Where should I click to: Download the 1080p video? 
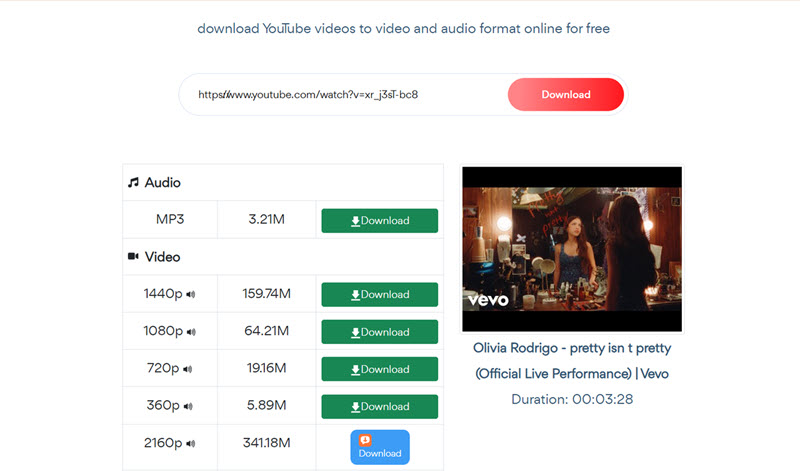pos(380,332)
